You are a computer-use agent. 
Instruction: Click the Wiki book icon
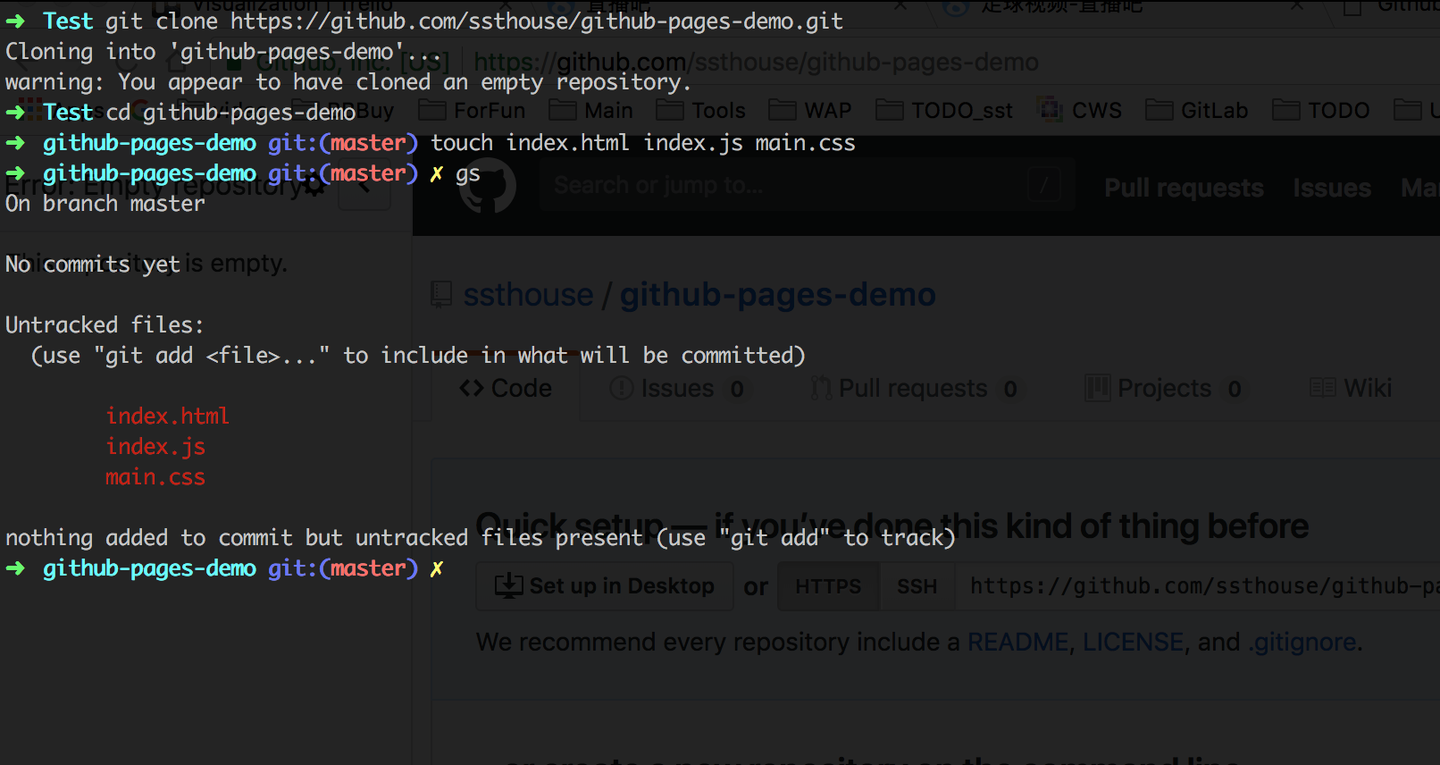pos(1322,388)
